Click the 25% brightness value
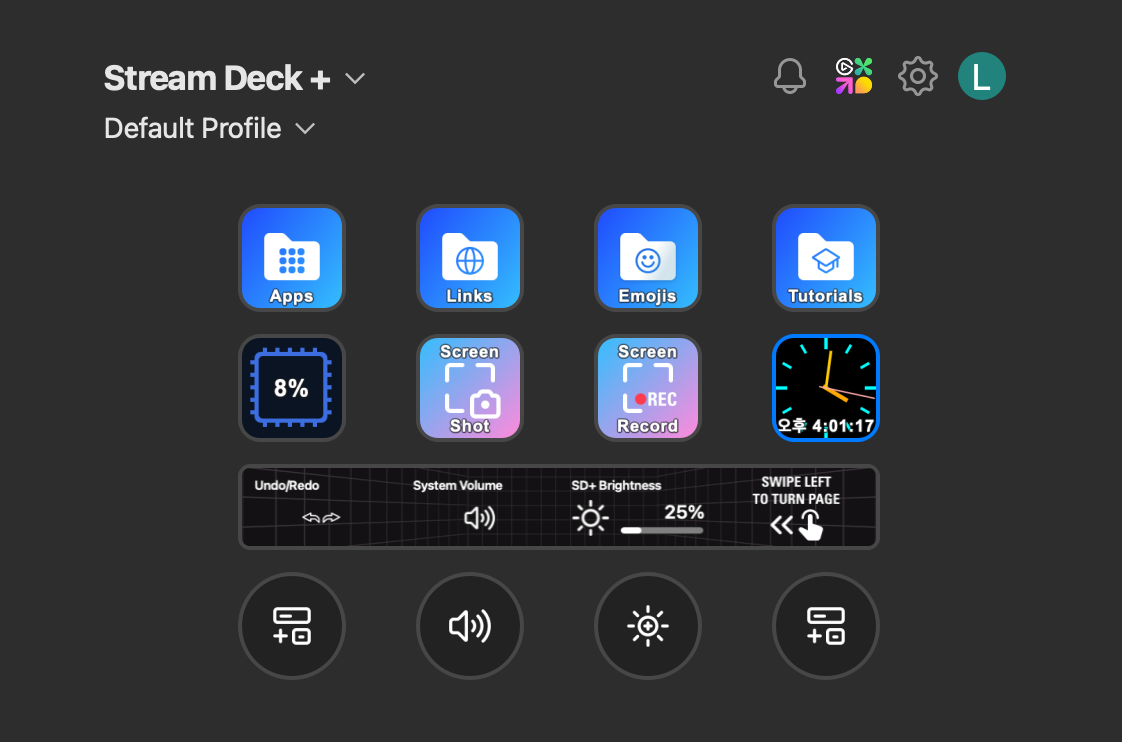Image resolution: width=1122 pixels, height=742 pixels. click(684, 512)
